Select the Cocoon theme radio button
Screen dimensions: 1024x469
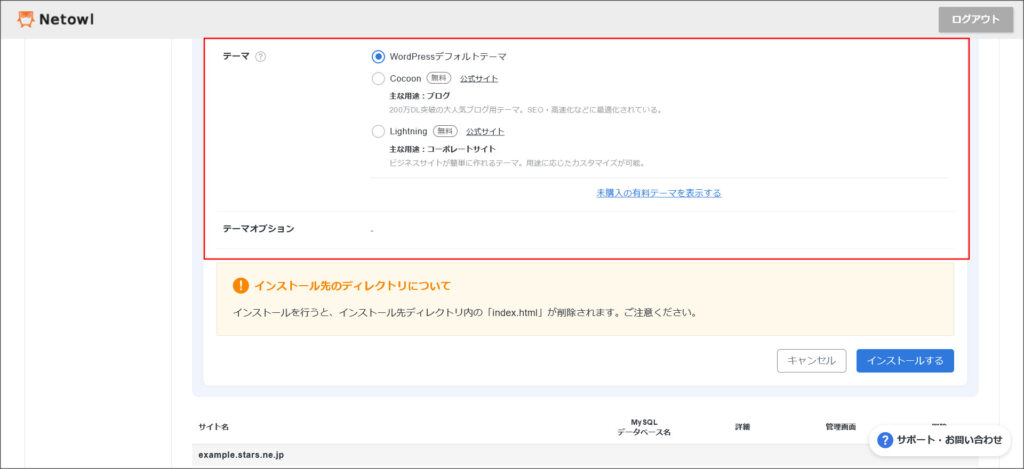pos(378,79)
